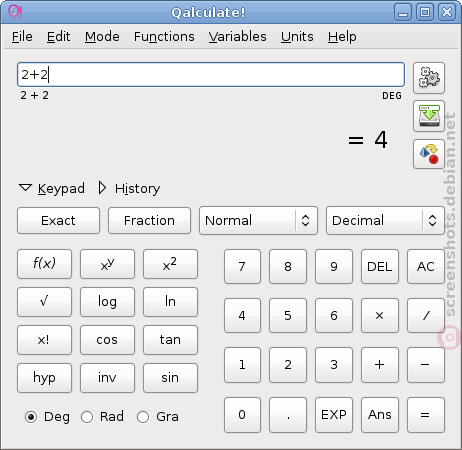Click the square root button
Screen dimensions: 462x450
(x=44, y=302)
